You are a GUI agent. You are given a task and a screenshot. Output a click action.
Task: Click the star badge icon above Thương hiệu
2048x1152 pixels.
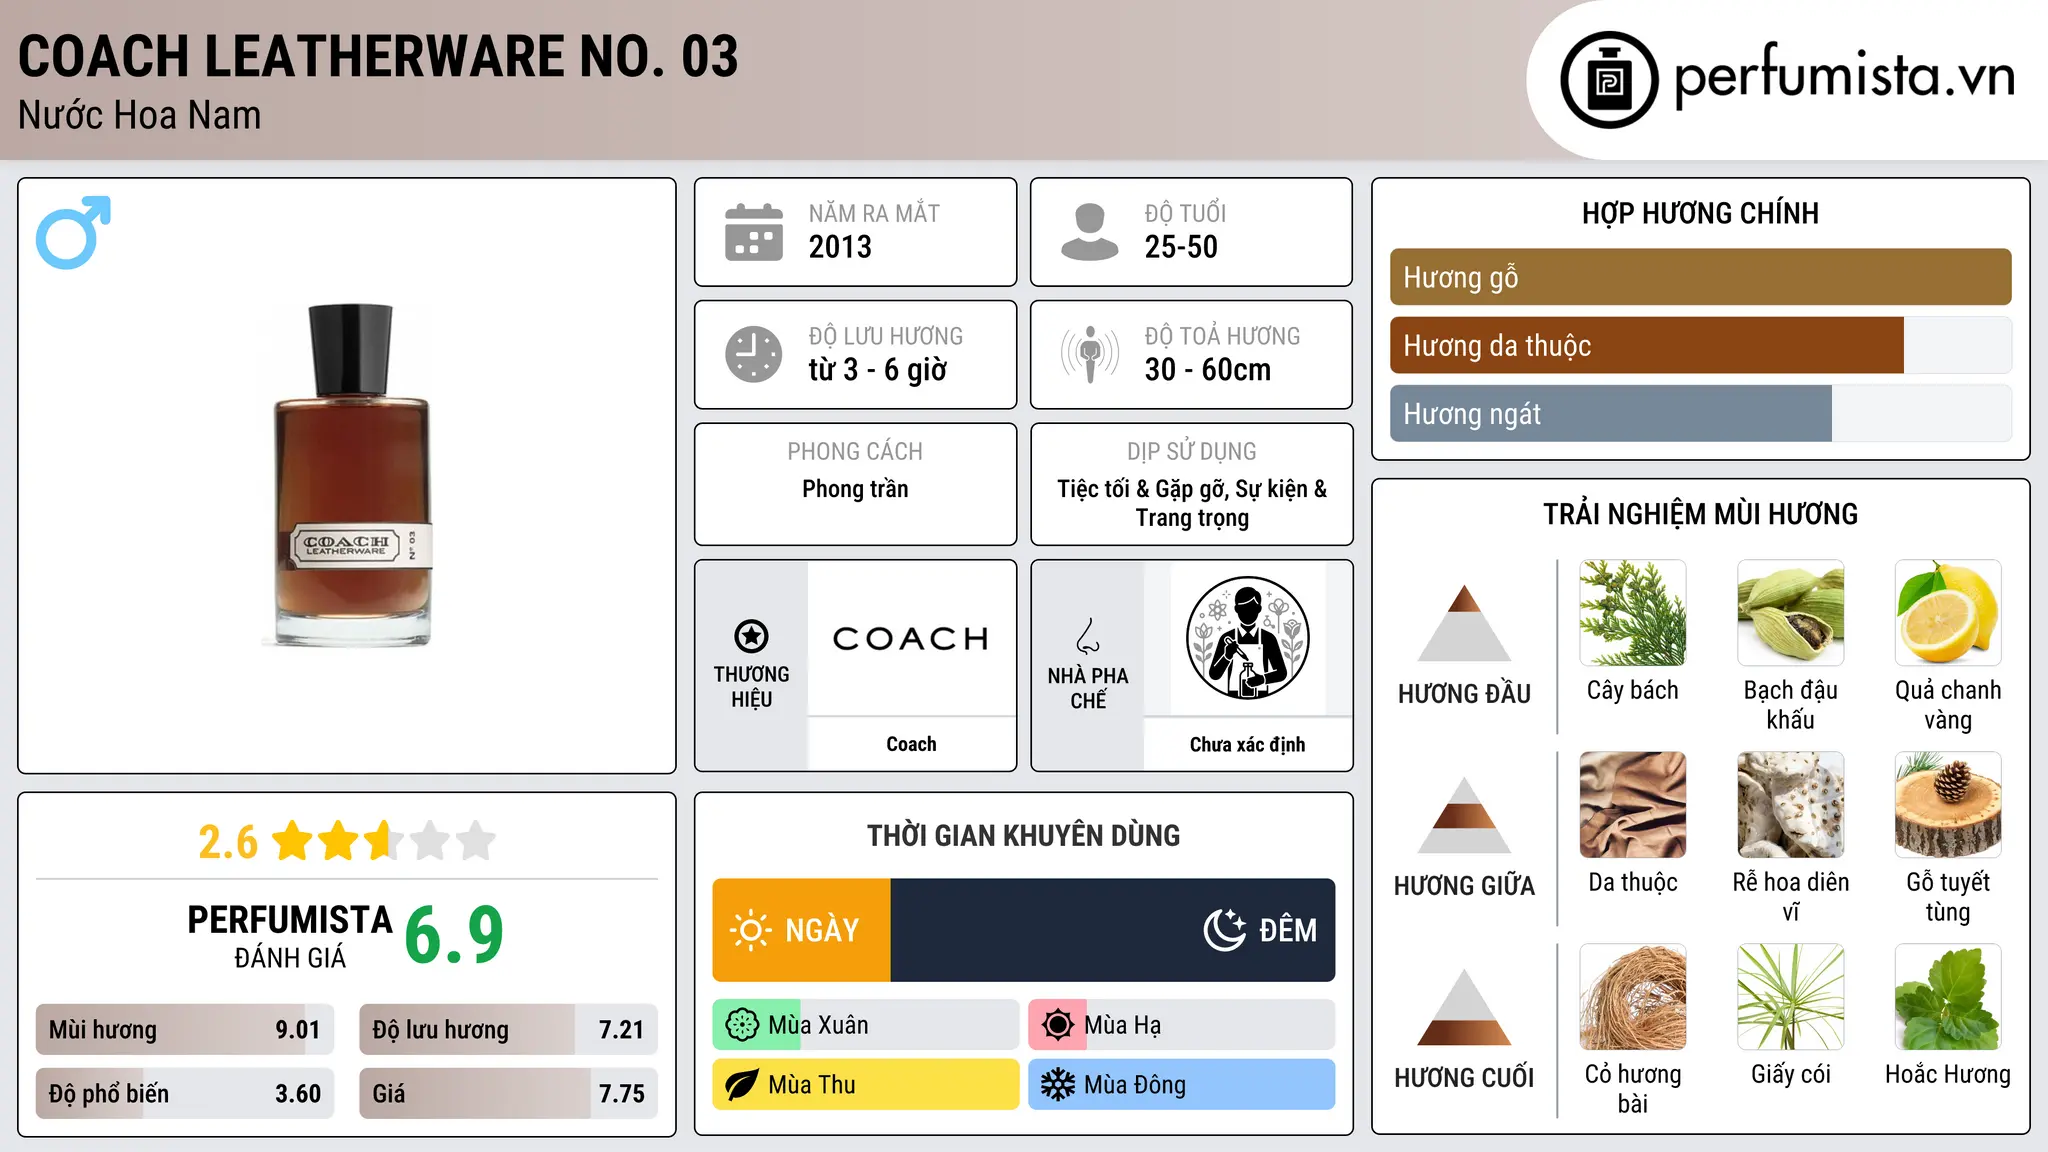751,636
